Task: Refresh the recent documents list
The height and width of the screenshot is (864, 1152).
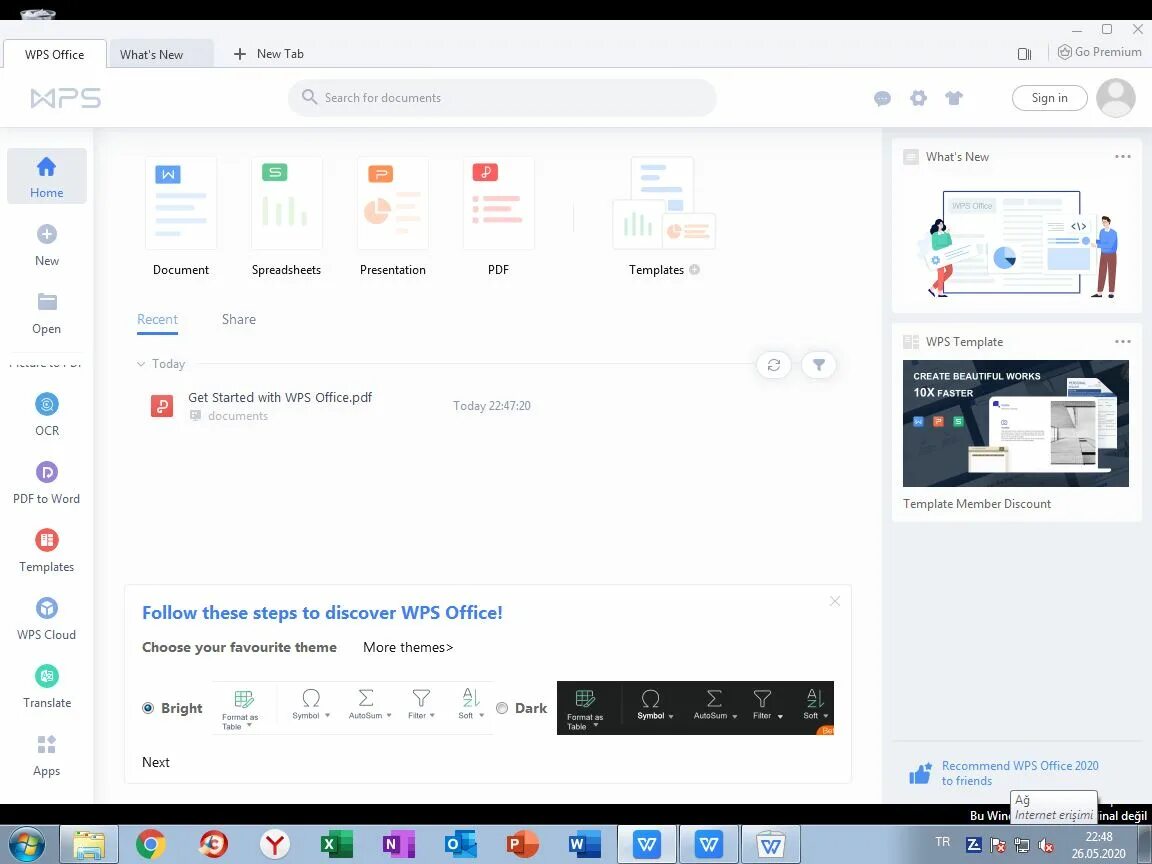Action: tap(774, 365)
